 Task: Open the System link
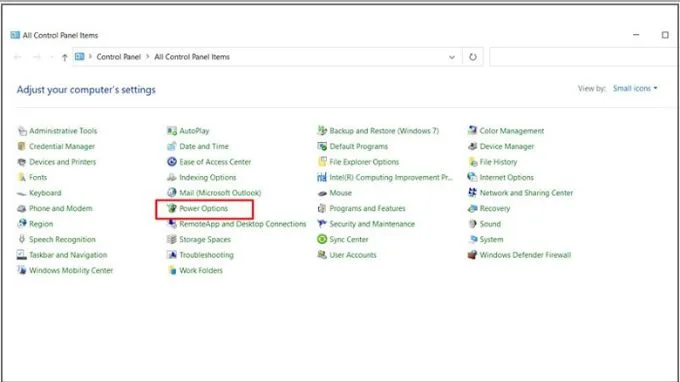pos(491,239)
